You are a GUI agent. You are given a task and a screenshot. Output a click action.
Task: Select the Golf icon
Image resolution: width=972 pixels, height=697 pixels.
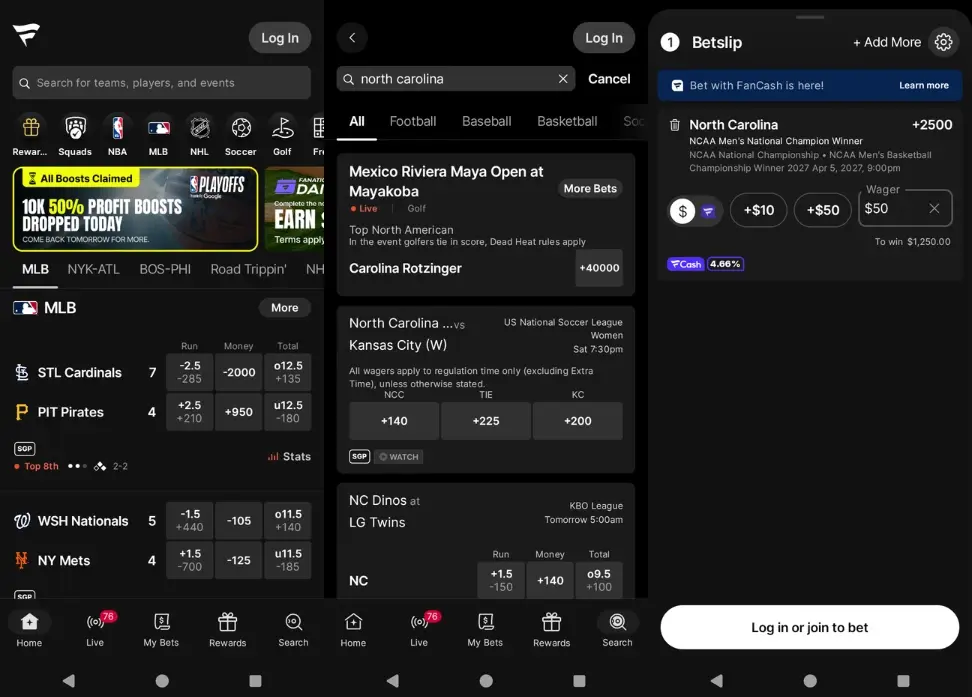tap(282, 128)
